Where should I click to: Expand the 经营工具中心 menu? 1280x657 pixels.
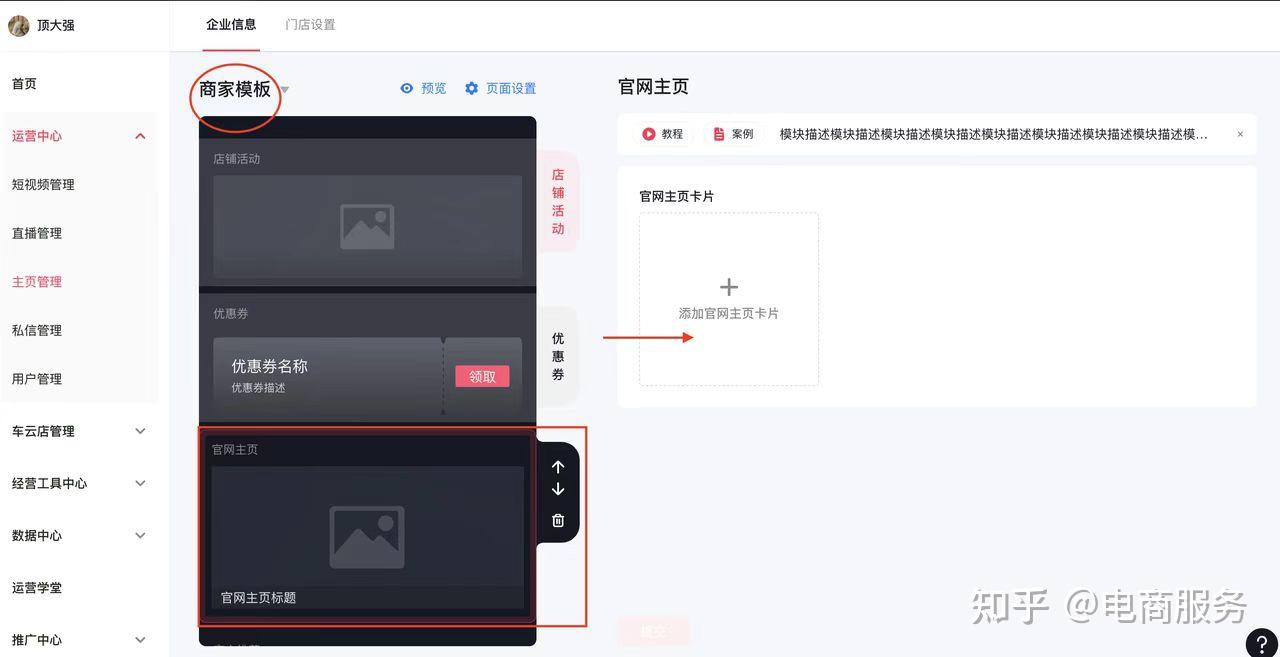click(140, 483)
